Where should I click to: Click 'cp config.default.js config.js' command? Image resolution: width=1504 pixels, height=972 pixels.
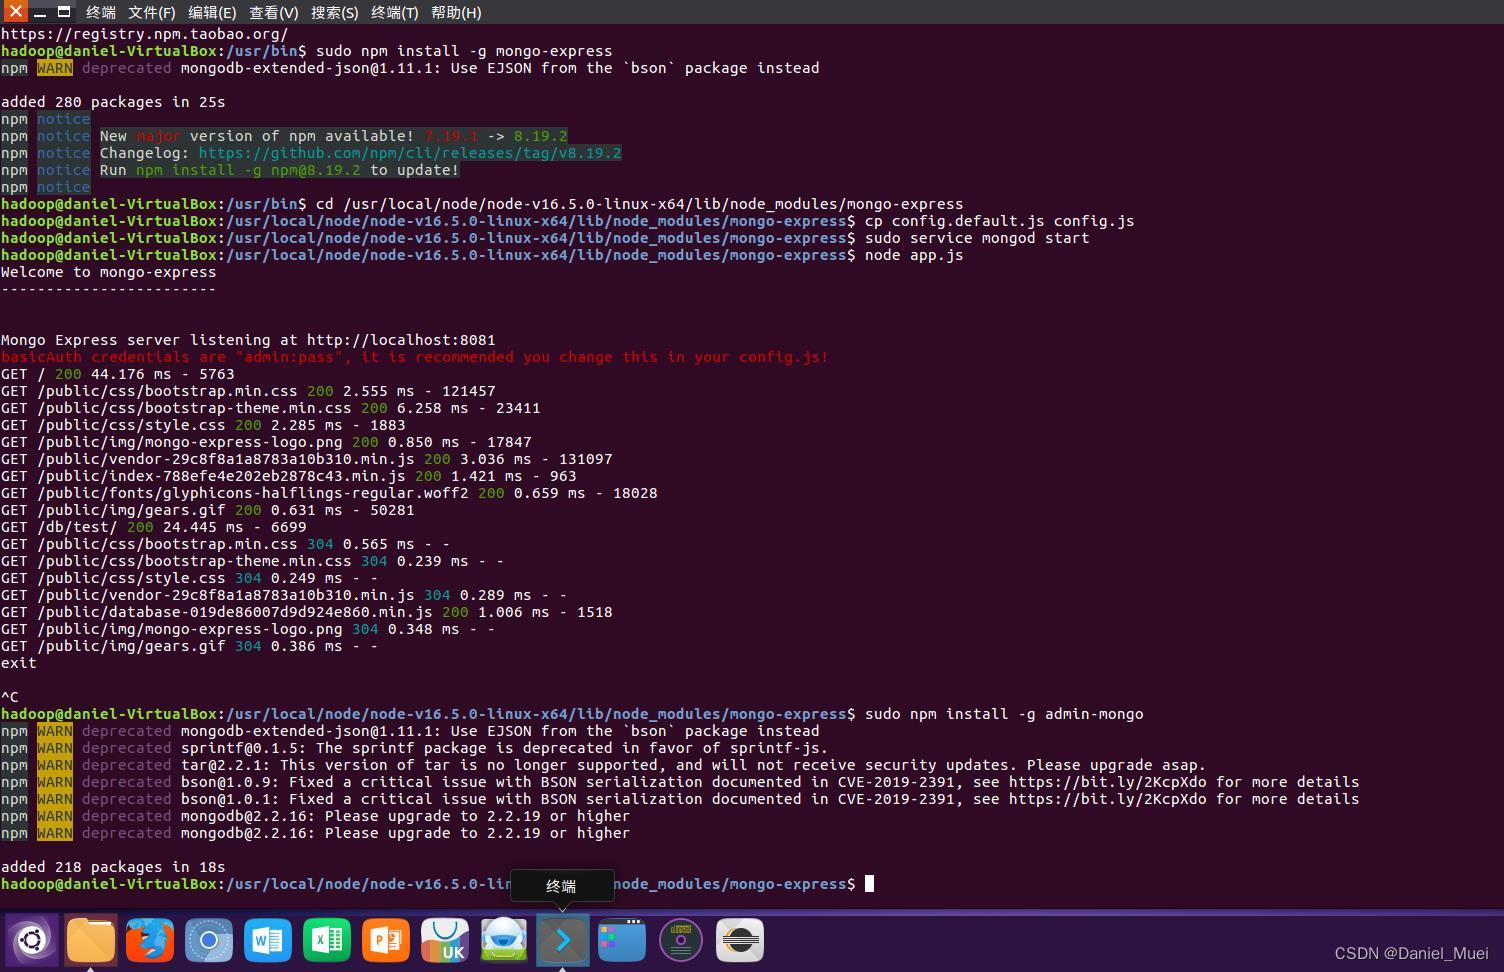pos(1000,221)
